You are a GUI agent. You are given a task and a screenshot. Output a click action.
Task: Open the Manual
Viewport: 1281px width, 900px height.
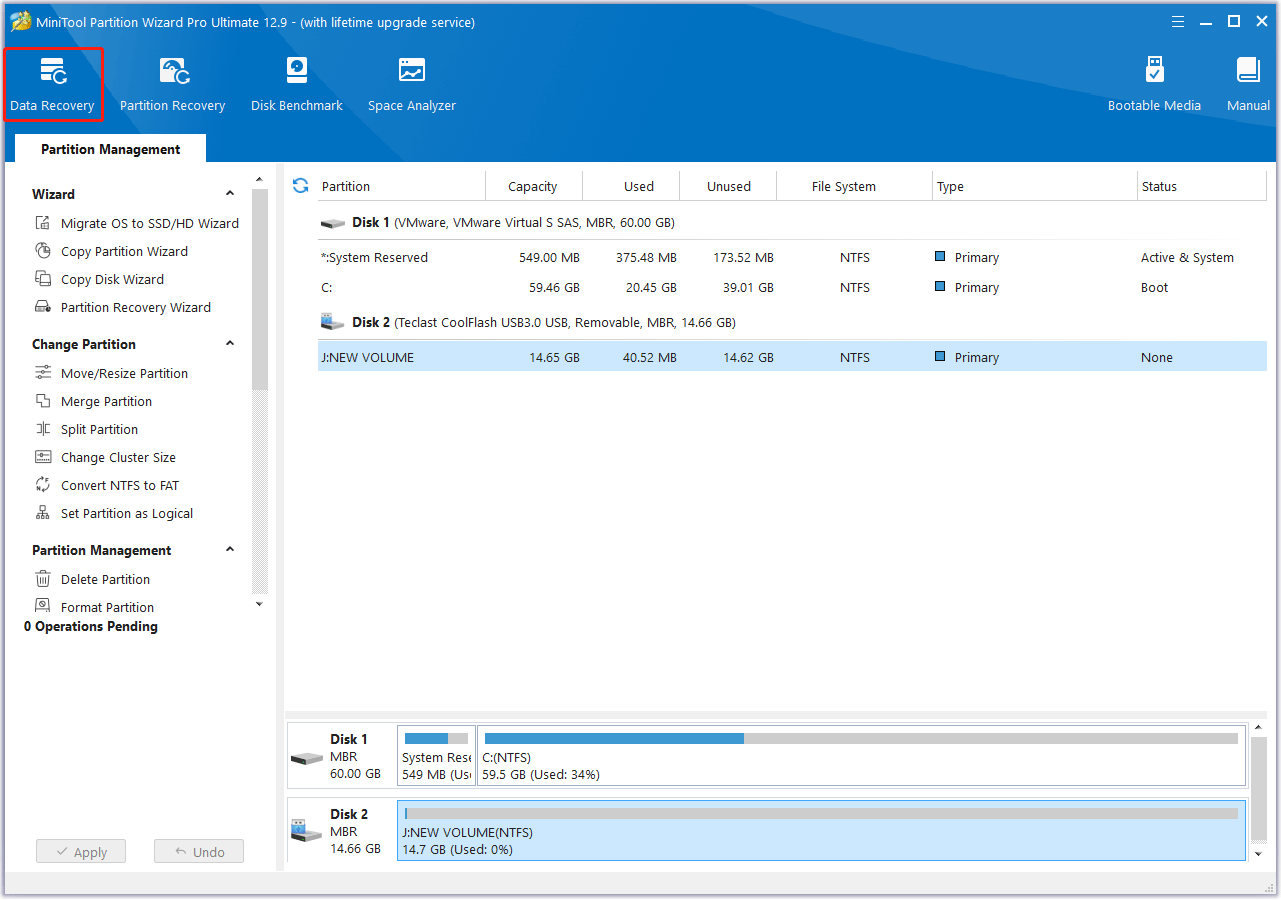click(x=1248, y=84)
